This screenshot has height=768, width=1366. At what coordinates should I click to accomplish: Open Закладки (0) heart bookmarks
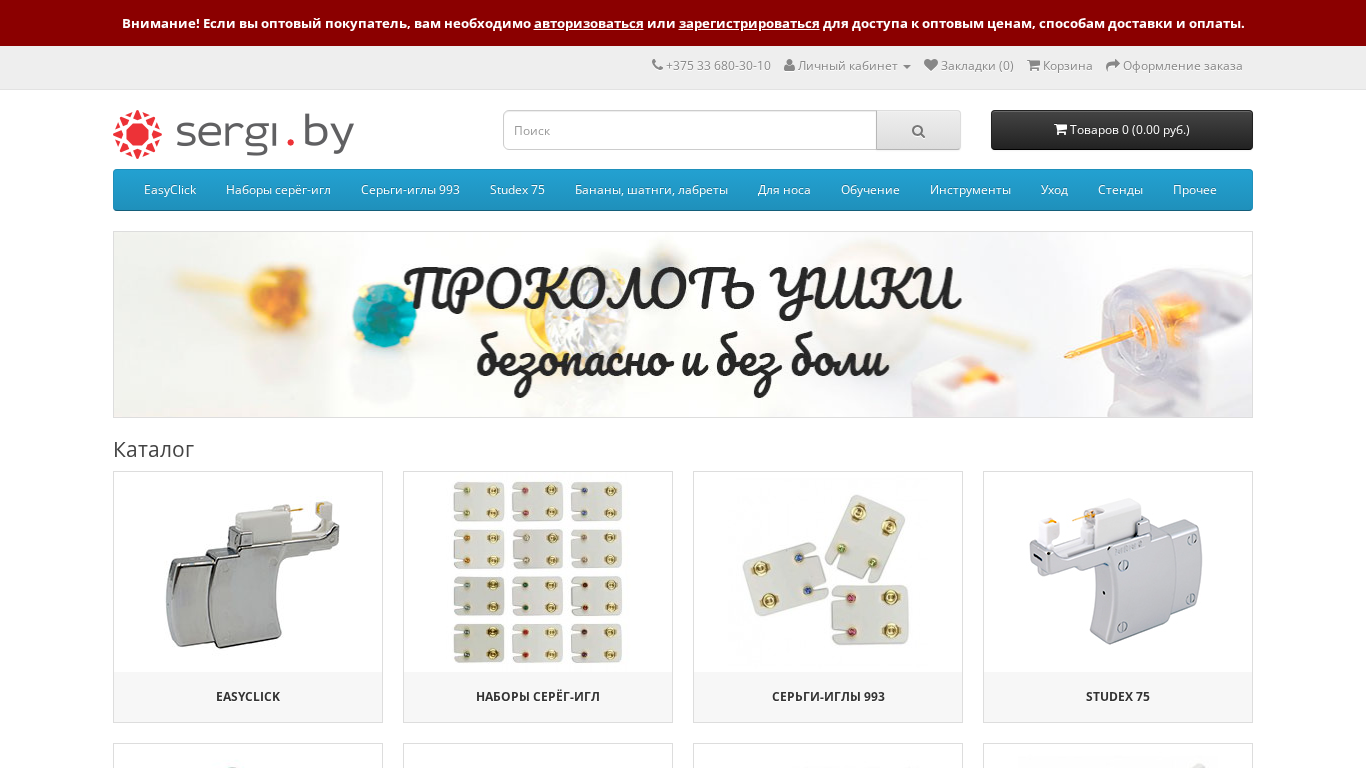coord(969,65)
